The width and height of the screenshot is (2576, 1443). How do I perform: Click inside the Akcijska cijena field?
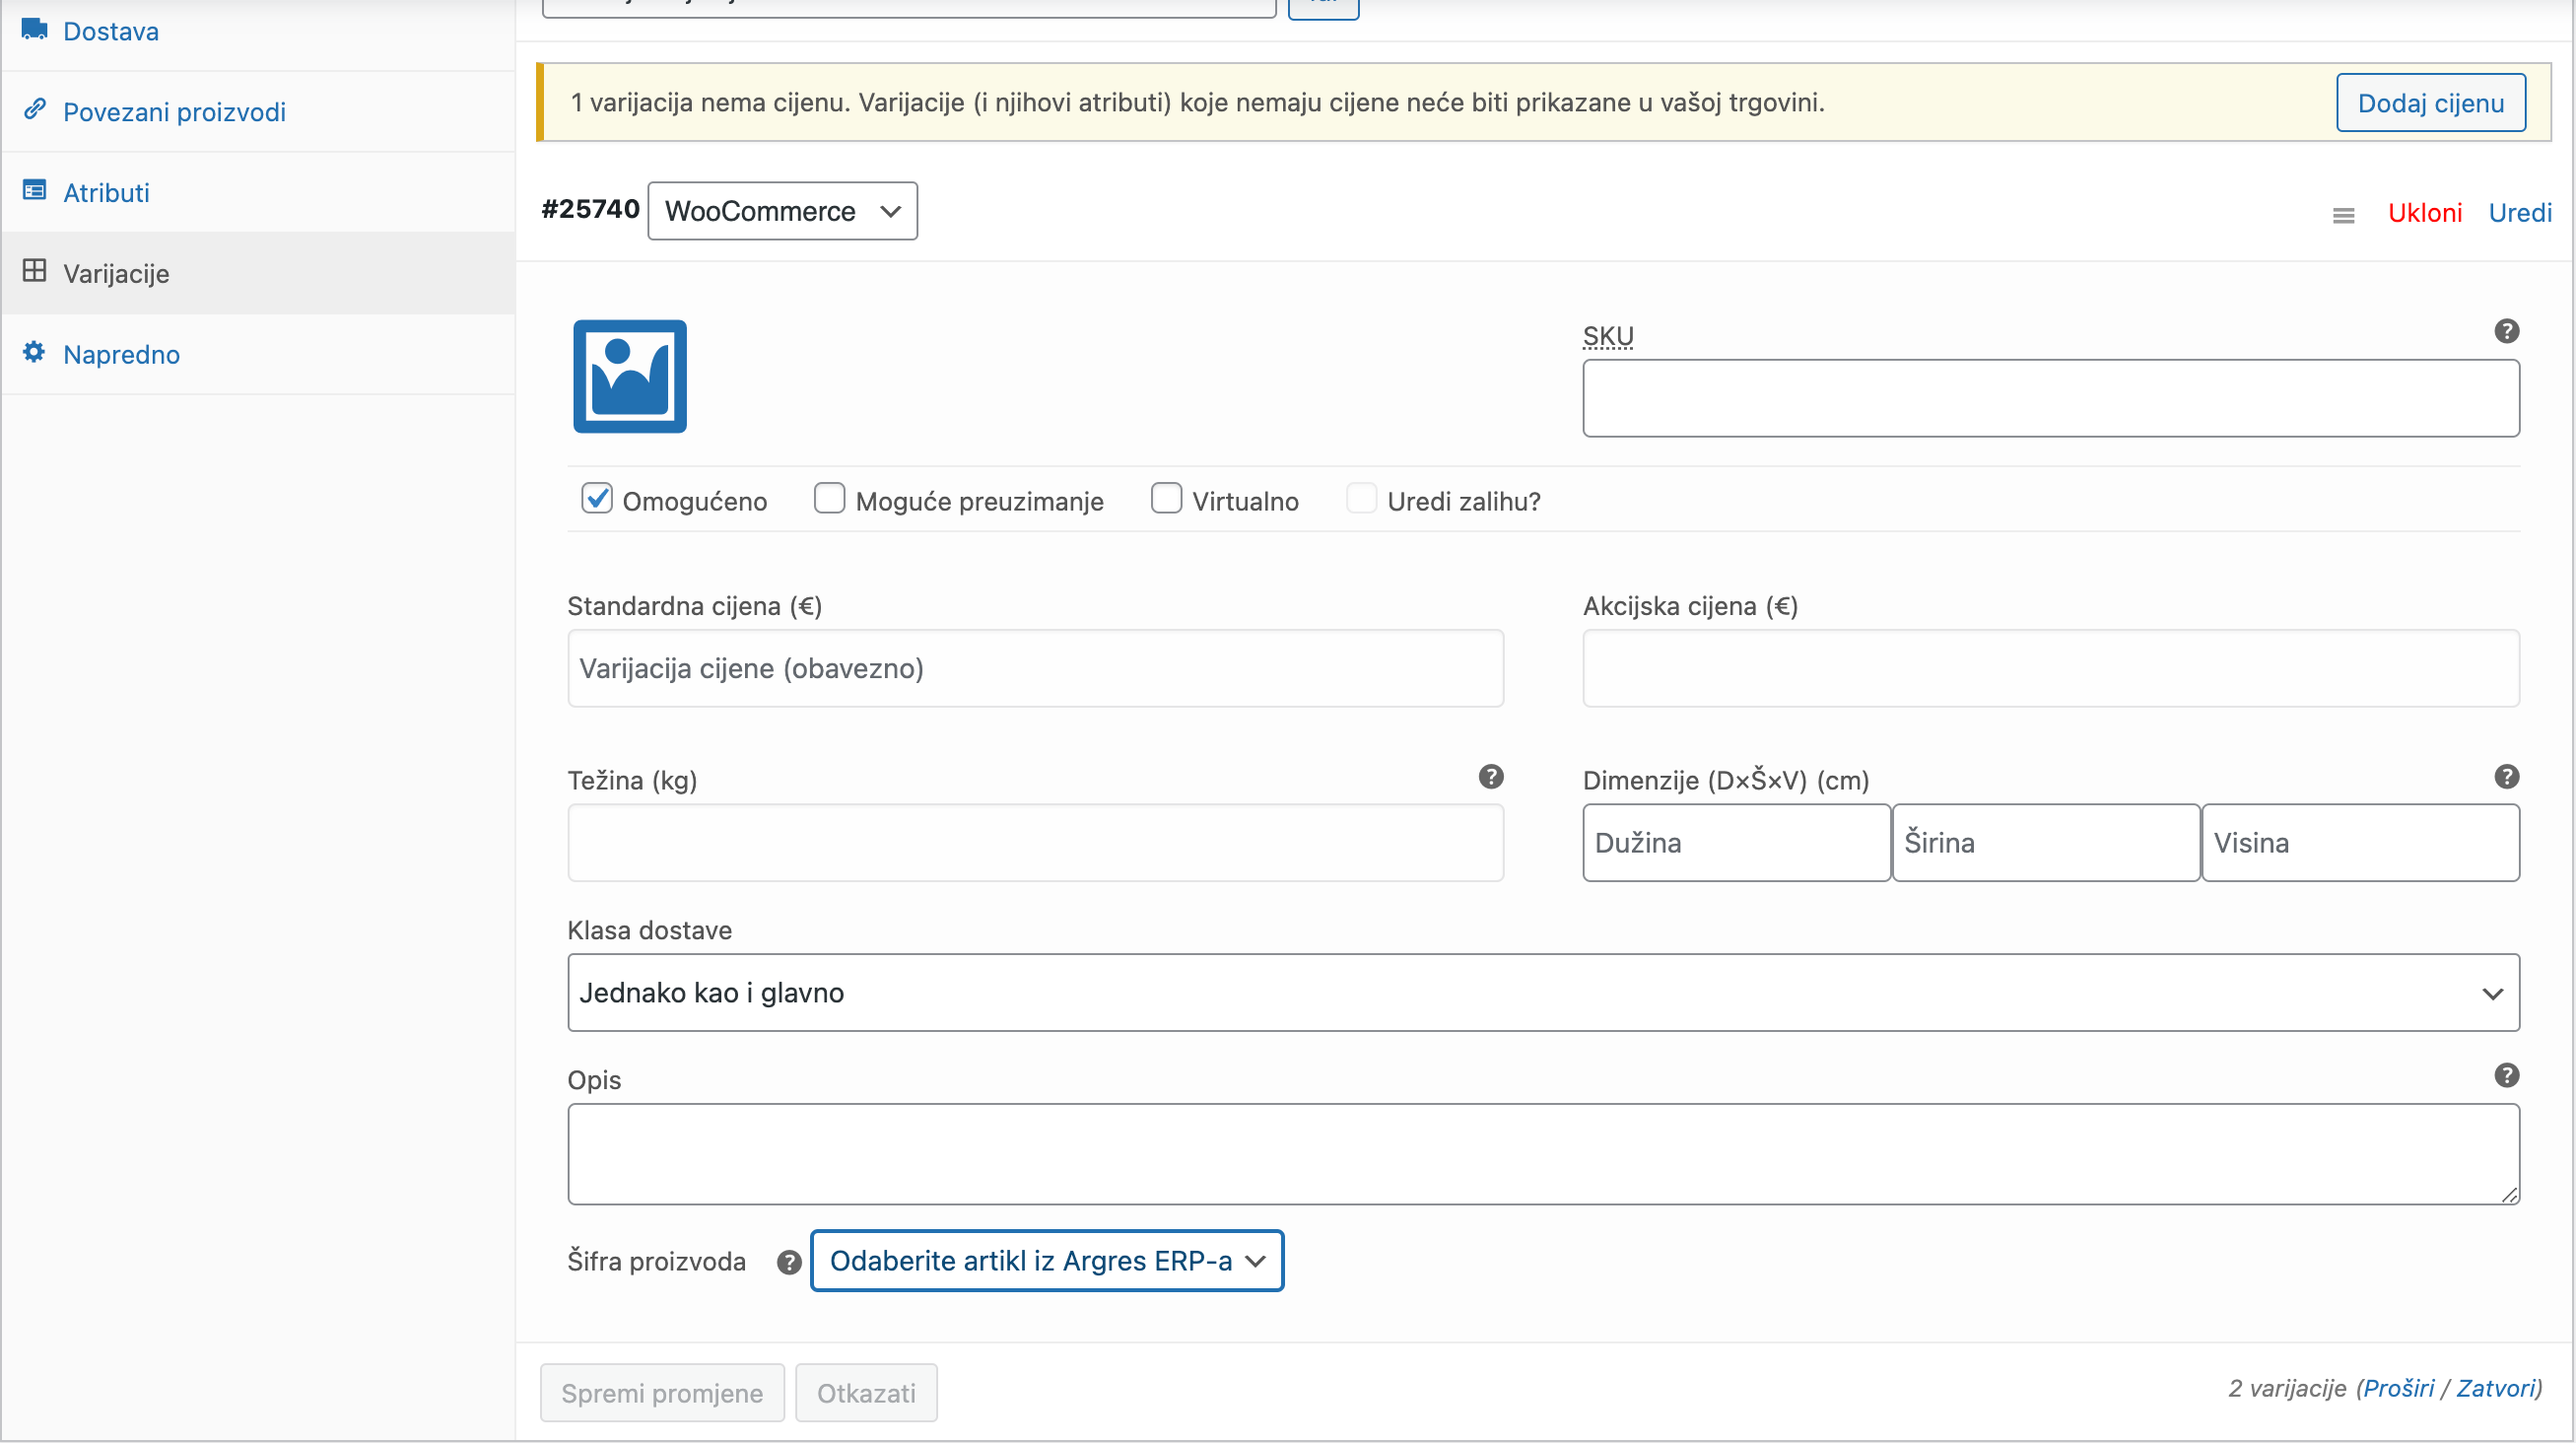2049,668
